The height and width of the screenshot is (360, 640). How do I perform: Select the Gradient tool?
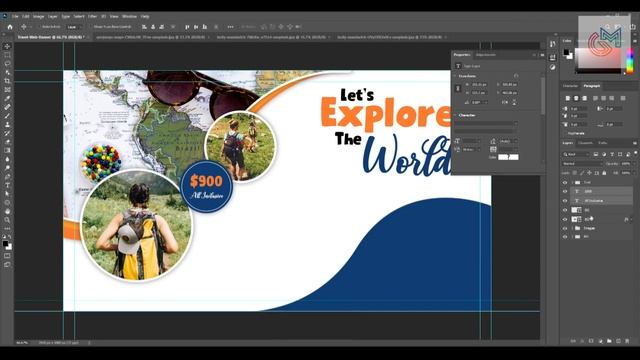coord(7,151)
